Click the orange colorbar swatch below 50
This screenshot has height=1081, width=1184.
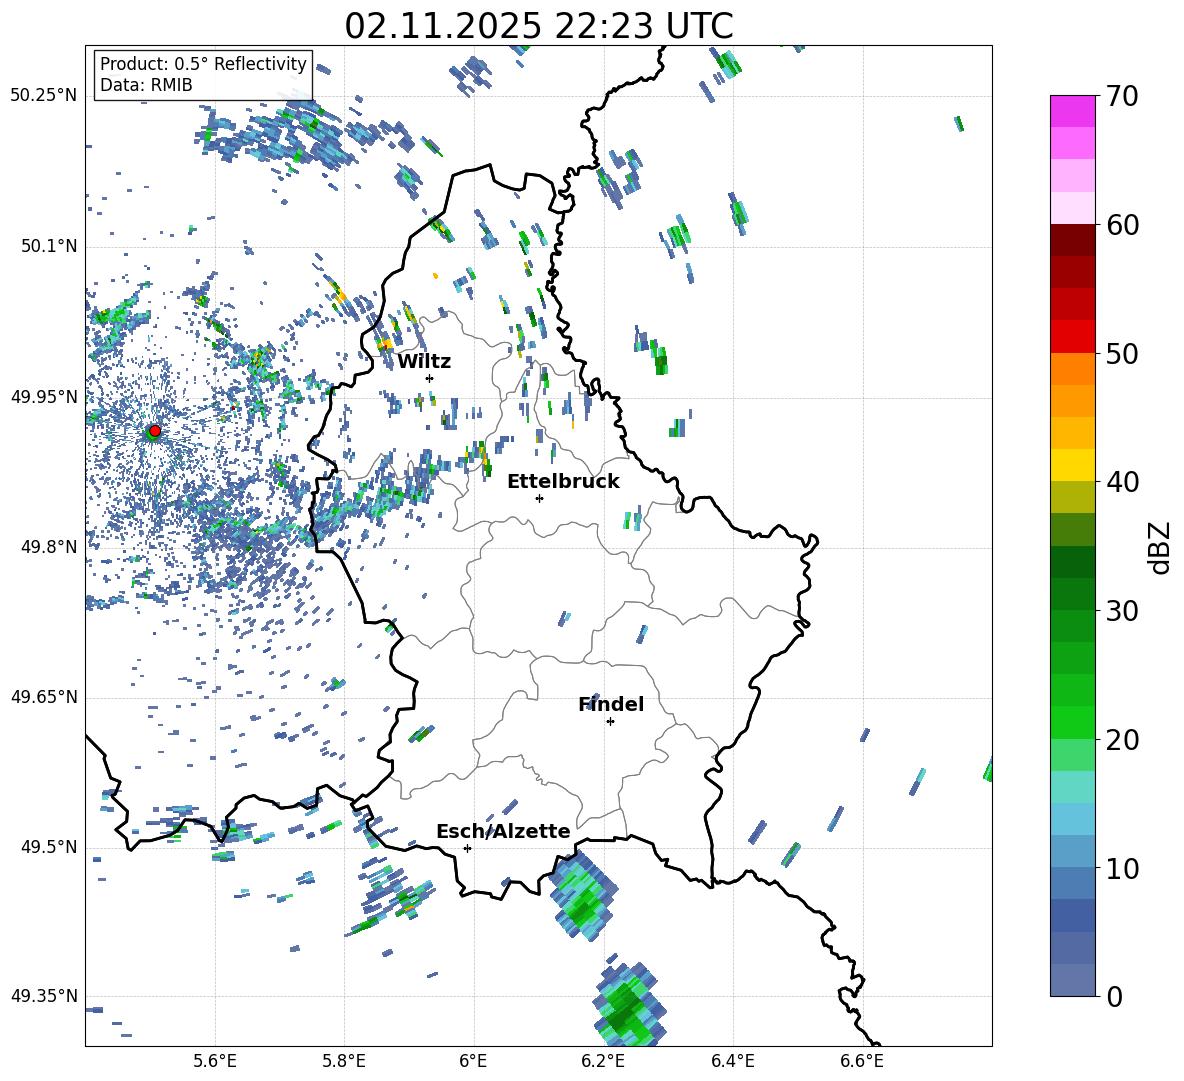[x=1072, y=369]
